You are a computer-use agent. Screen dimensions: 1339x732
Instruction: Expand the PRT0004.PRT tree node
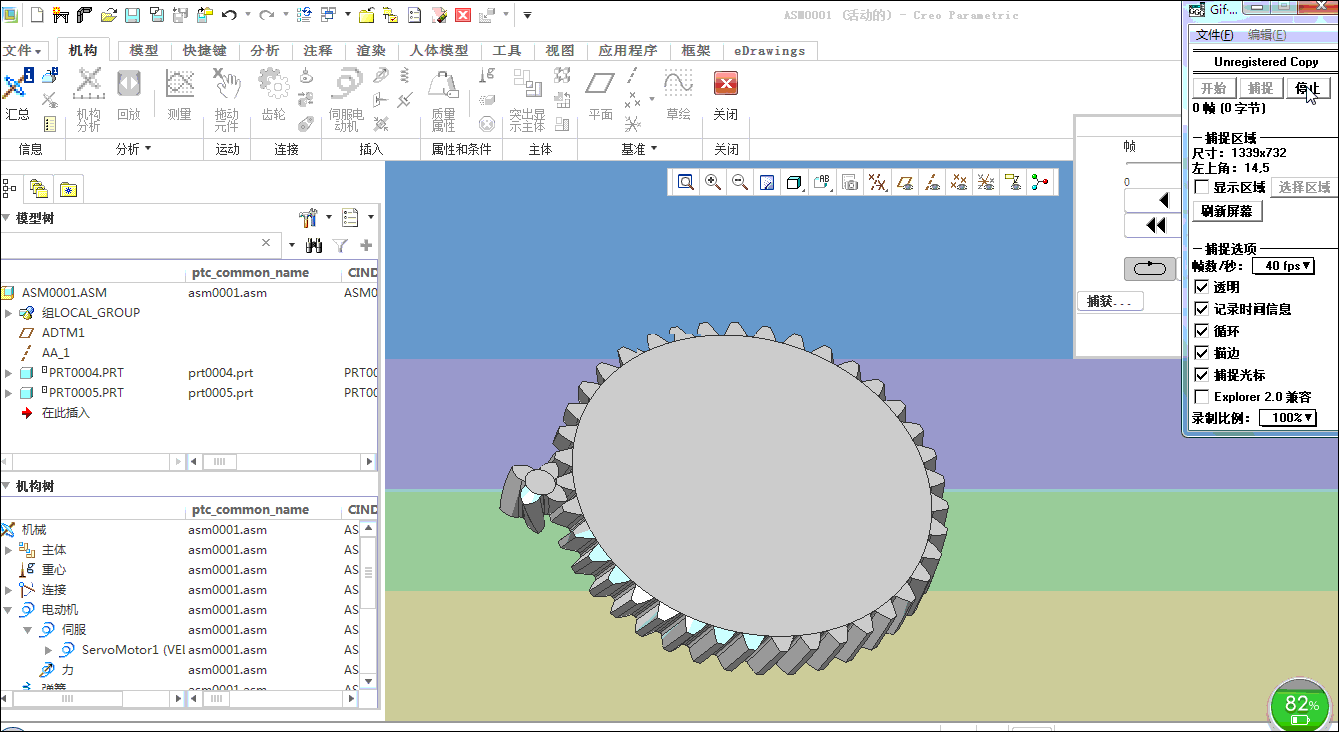tap(9, 373)
